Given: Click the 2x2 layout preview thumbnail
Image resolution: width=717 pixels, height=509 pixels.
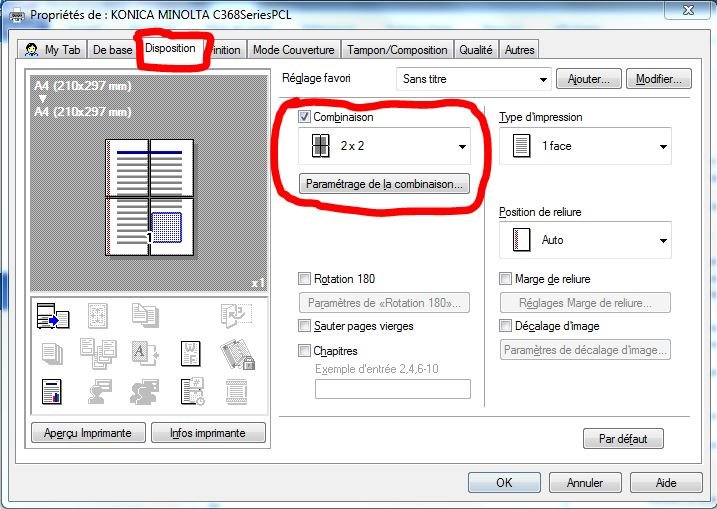Looking at the screenshot, I should 150,198.
